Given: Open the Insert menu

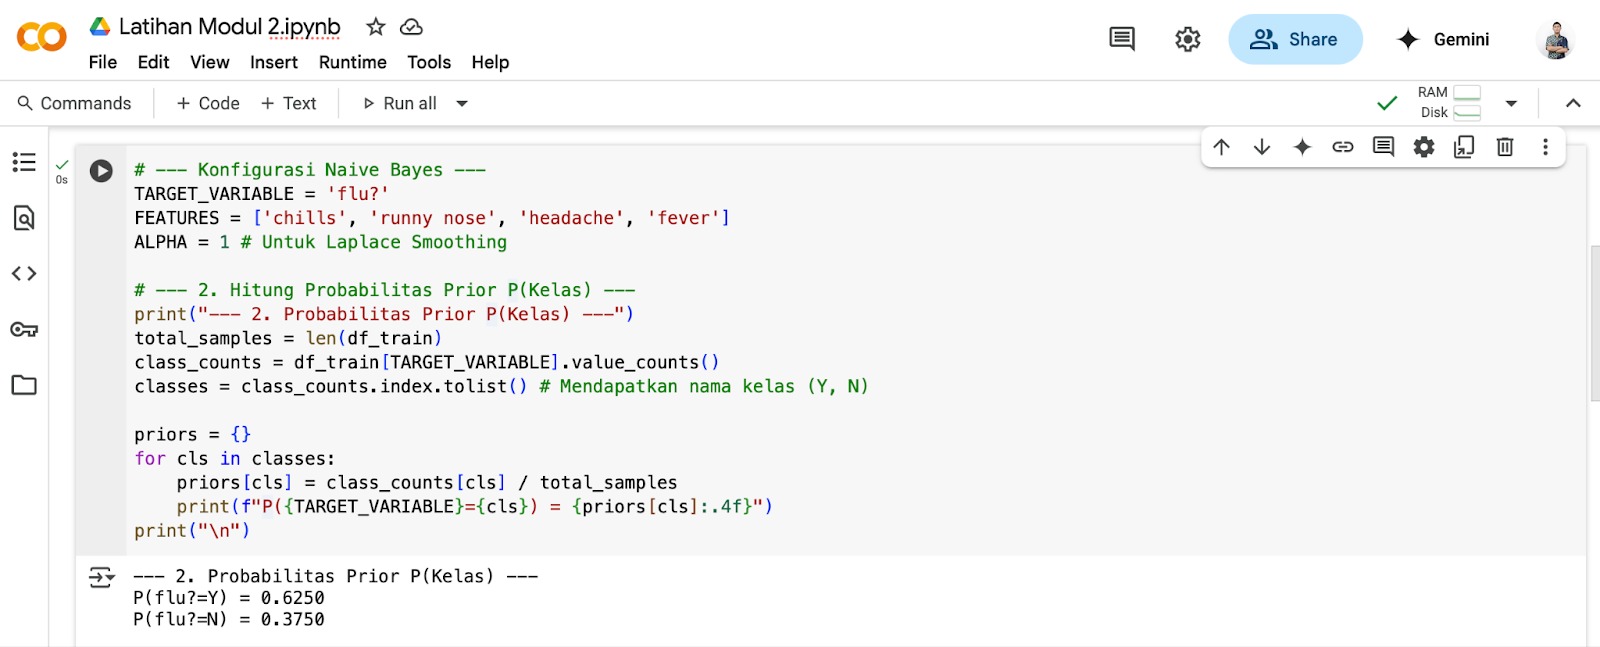Looking at the screenshot, I should pyautogui.click(x=273, y=62).
